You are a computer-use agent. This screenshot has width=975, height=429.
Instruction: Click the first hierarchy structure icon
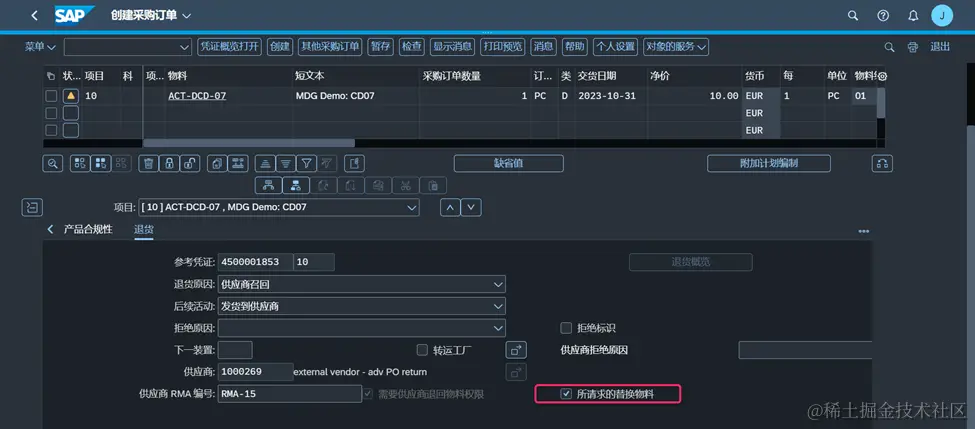point(269,185)
